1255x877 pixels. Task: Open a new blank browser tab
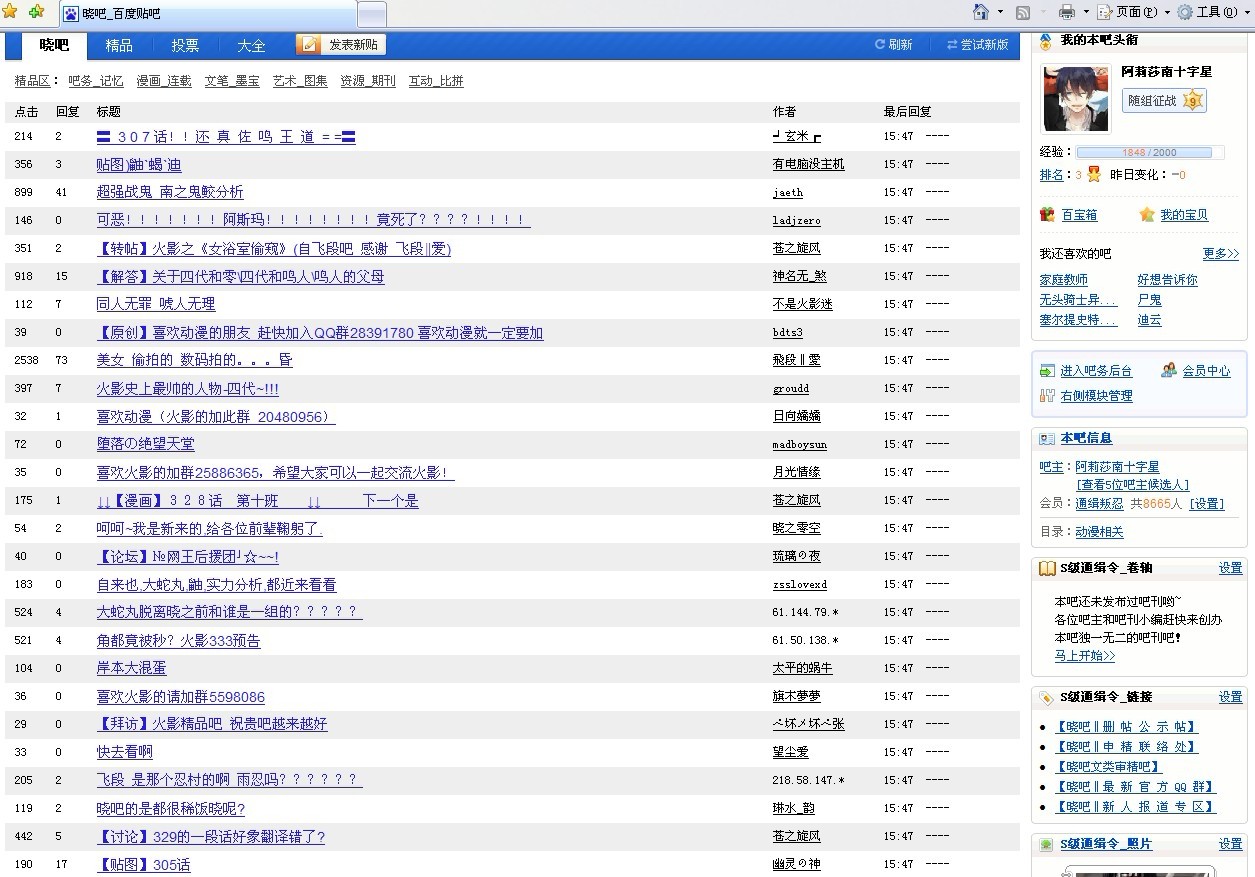click(x=372, y=14)
